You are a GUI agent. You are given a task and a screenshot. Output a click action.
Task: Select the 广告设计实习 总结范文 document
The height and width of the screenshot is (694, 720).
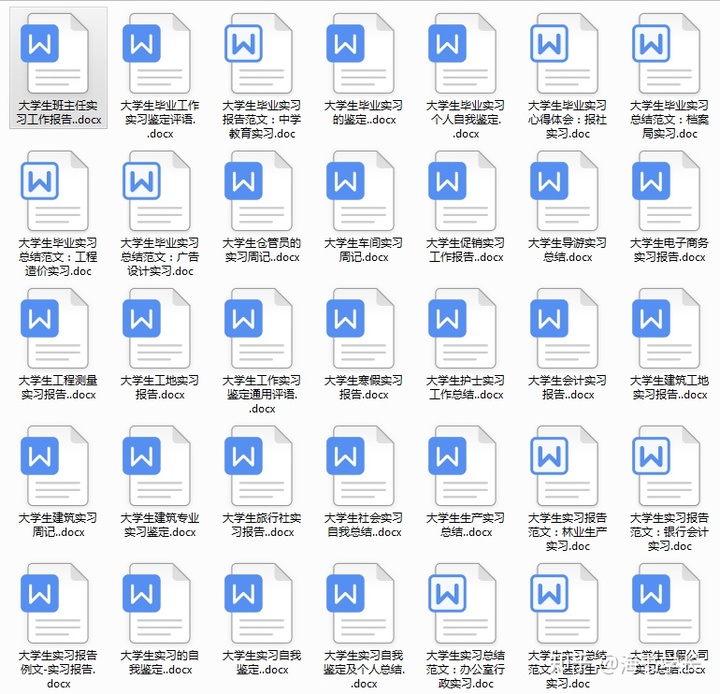click(159, 191)
